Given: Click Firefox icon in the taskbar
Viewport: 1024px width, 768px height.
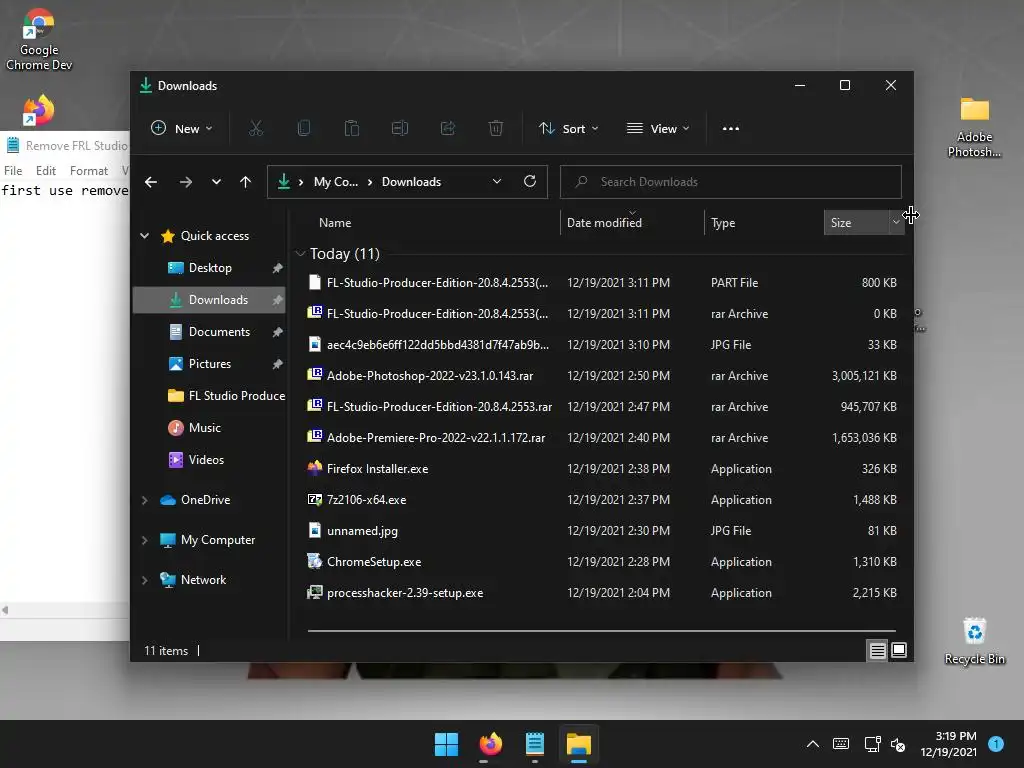Looking at the screenshot, I should (491, 744).
